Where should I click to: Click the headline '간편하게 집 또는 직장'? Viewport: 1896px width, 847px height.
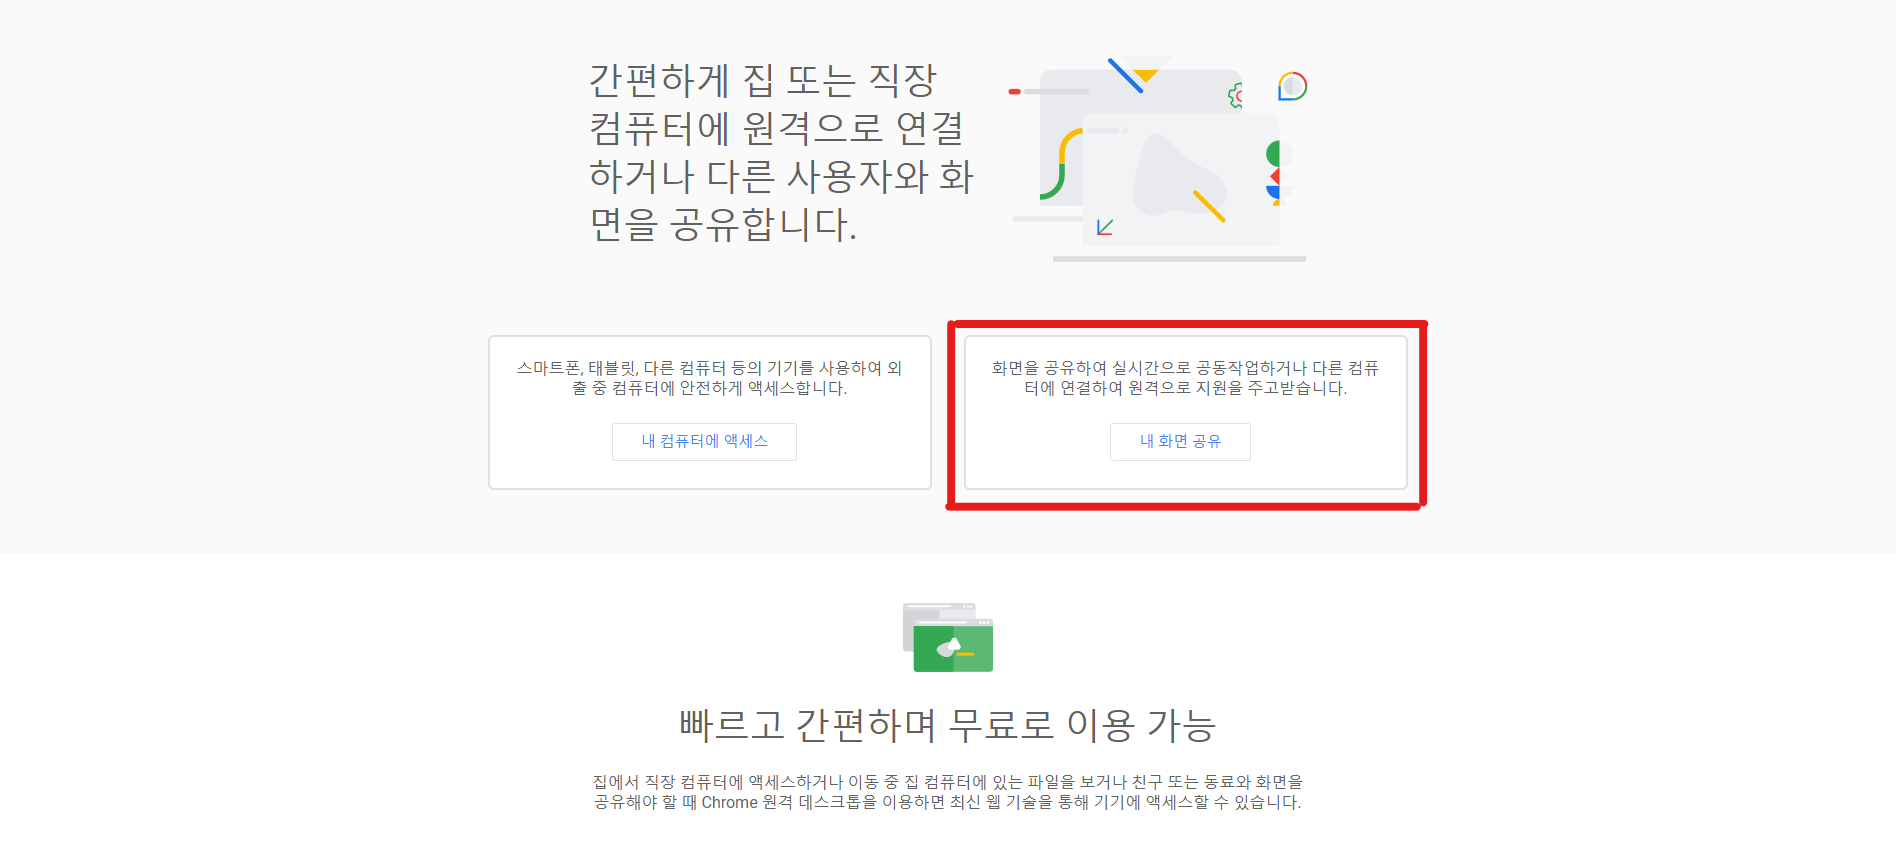point(781,152)
